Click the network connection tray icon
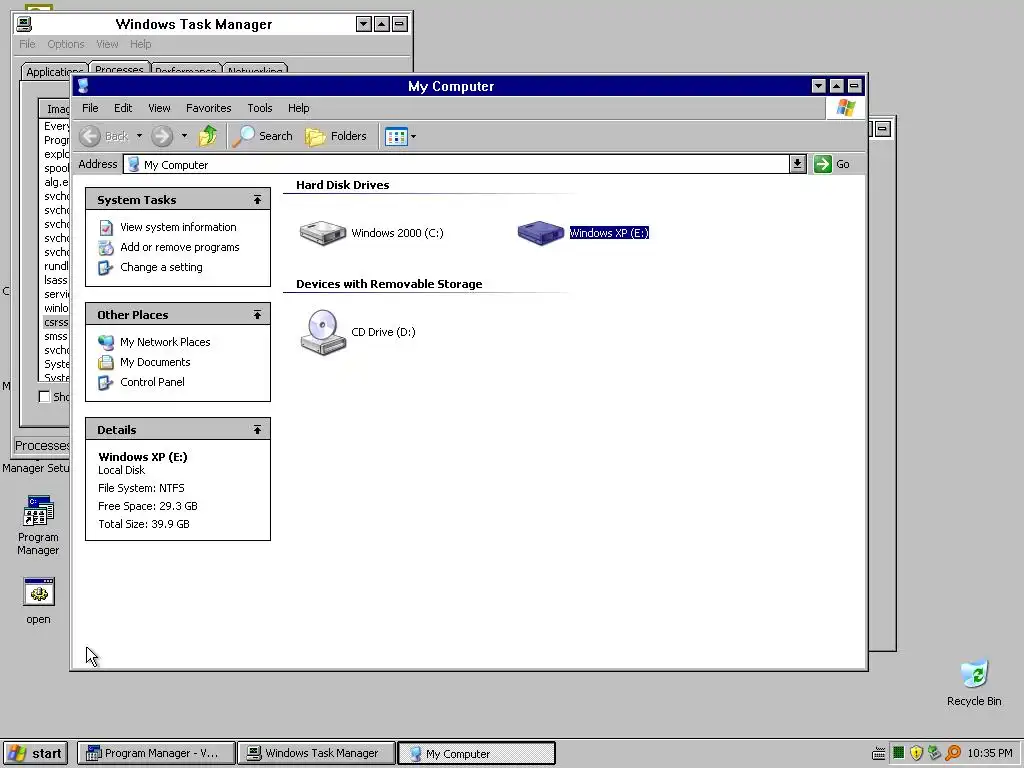This screenshot has height=768, width=1024. tap(935, 753)
